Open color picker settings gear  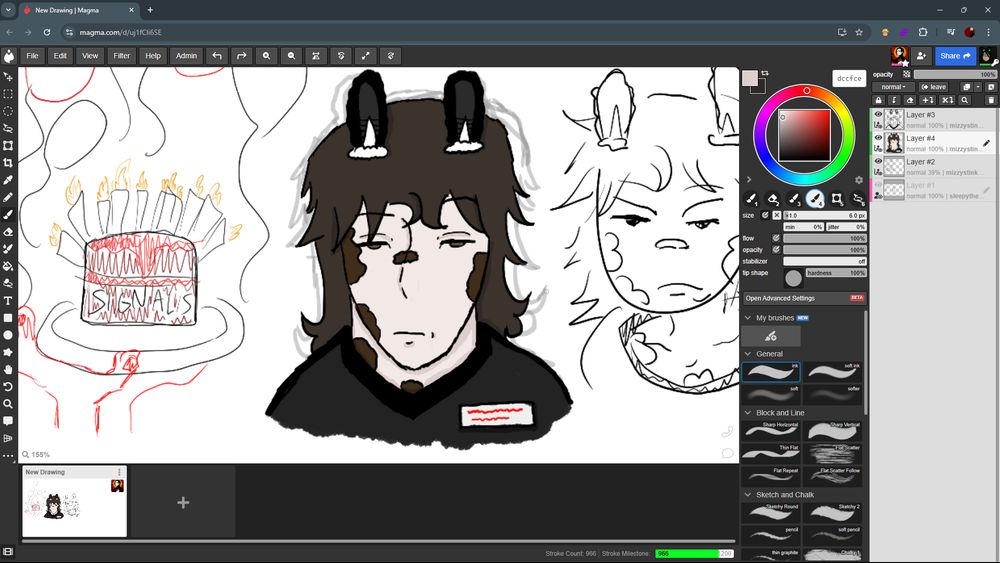[859, 180]
